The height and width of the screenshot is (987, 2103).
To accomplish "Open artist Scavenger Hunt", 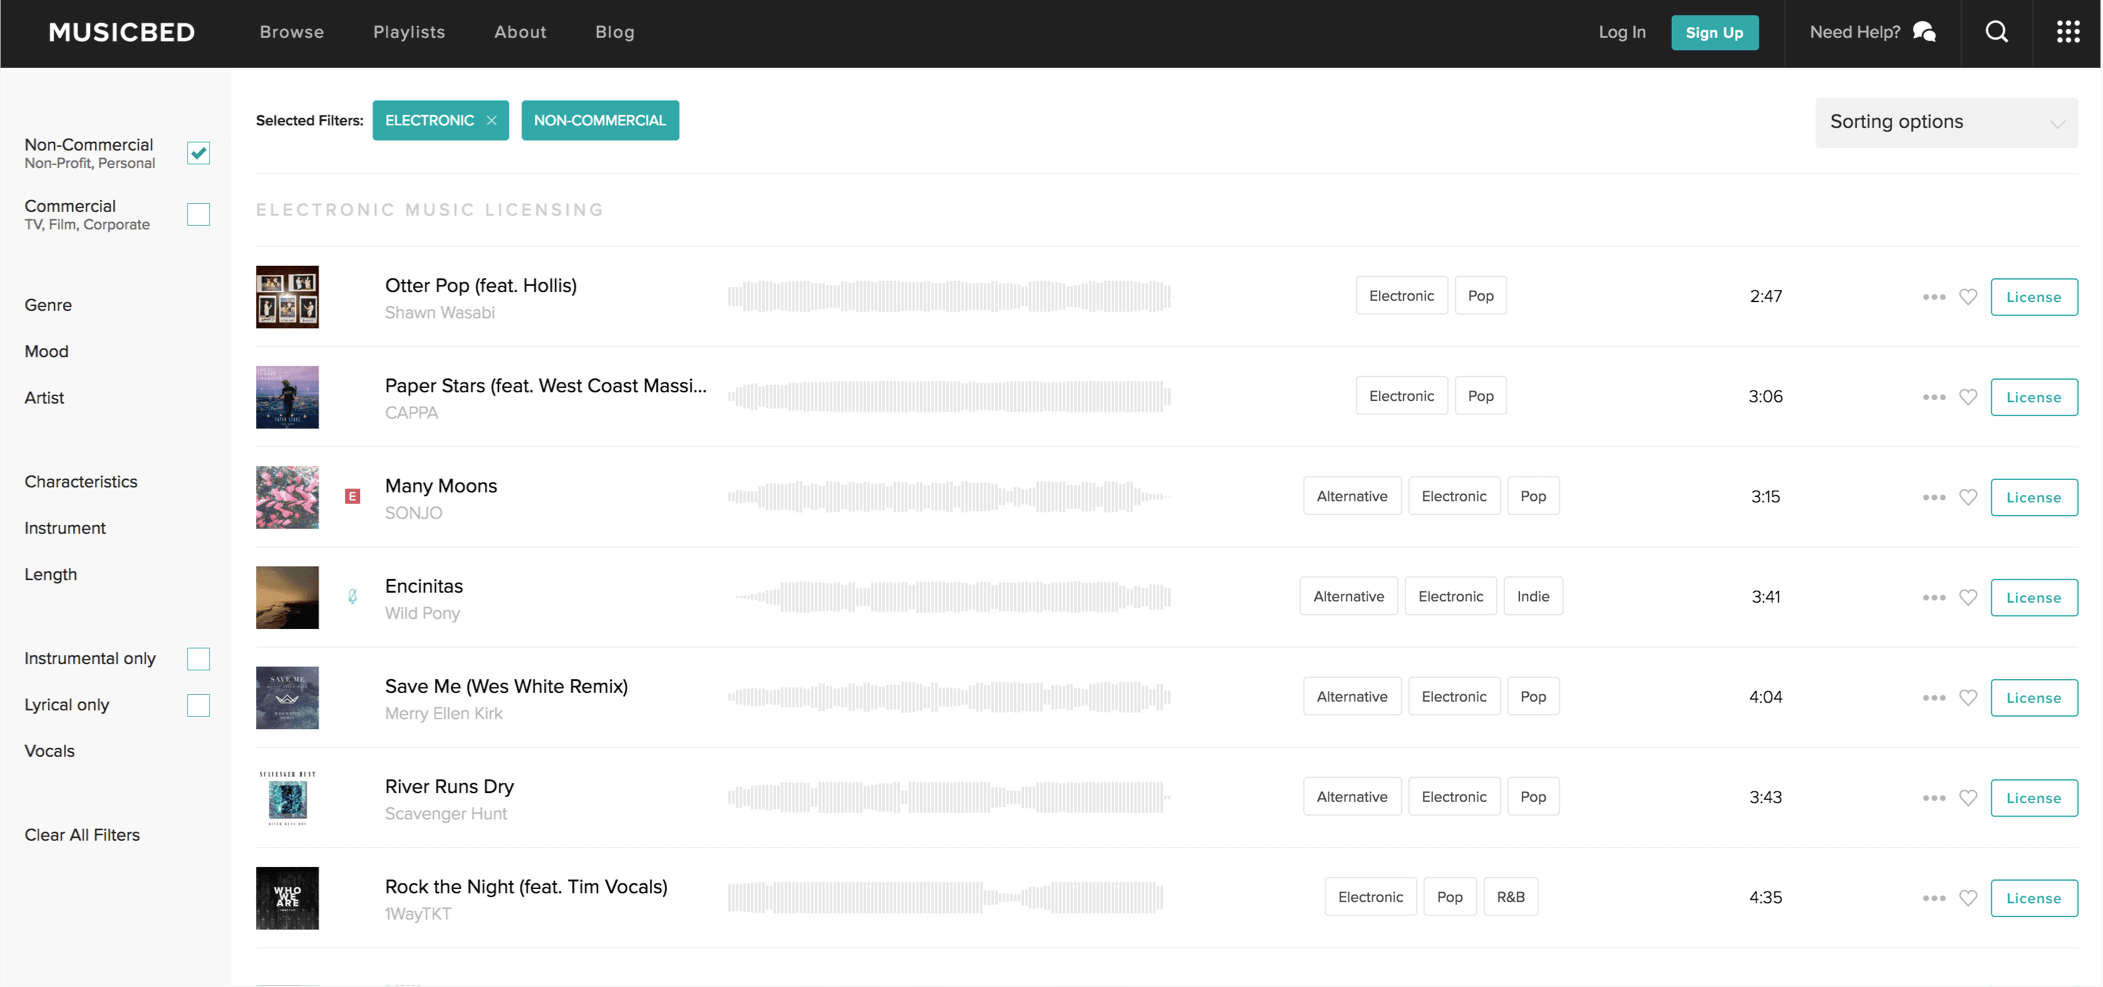I will click(446, 813).
